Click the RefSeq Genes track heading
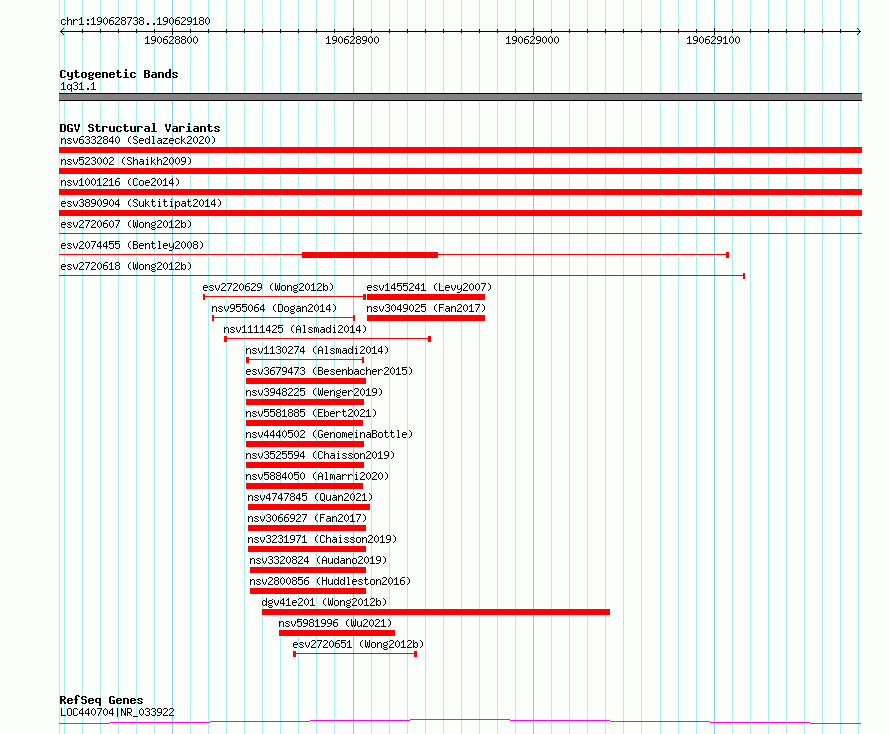Viewport: 890px width, 734px height. click(101, 700)
